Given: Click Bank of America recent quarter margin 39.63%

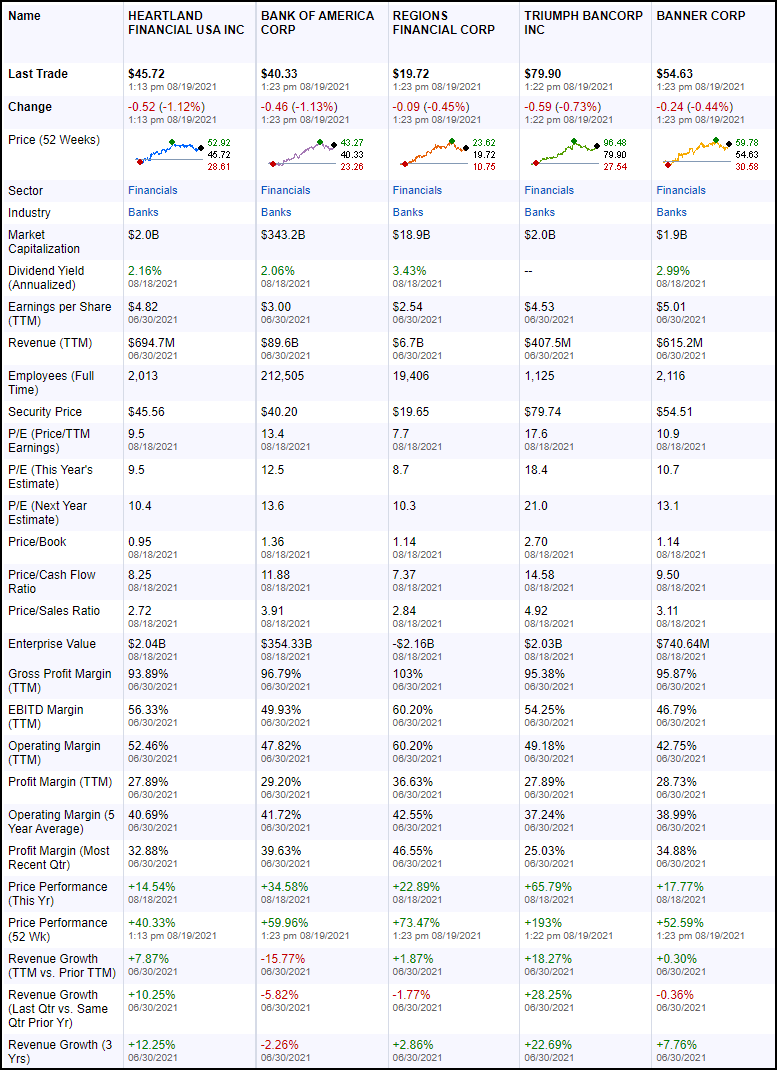Looking at the screenshot, I should pyautogui.click(x=281, y=851).
